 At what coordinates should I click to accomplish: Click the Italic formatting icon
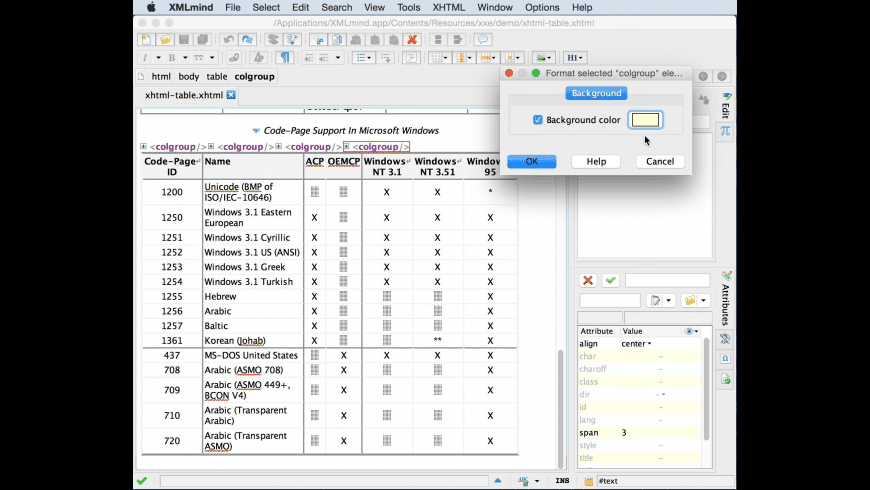[145, 57]
